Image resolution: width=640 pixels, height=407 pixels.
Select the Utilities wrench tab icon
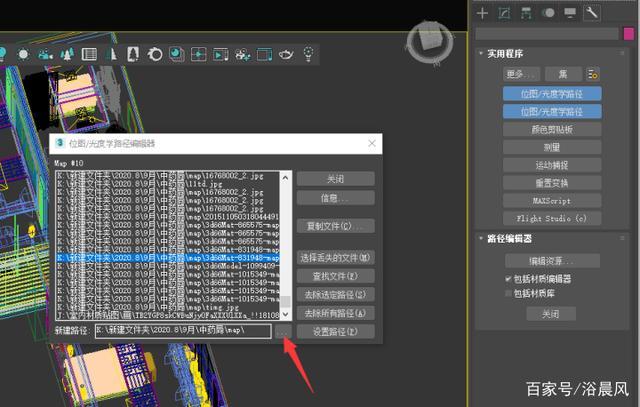[x=592, y=13]
